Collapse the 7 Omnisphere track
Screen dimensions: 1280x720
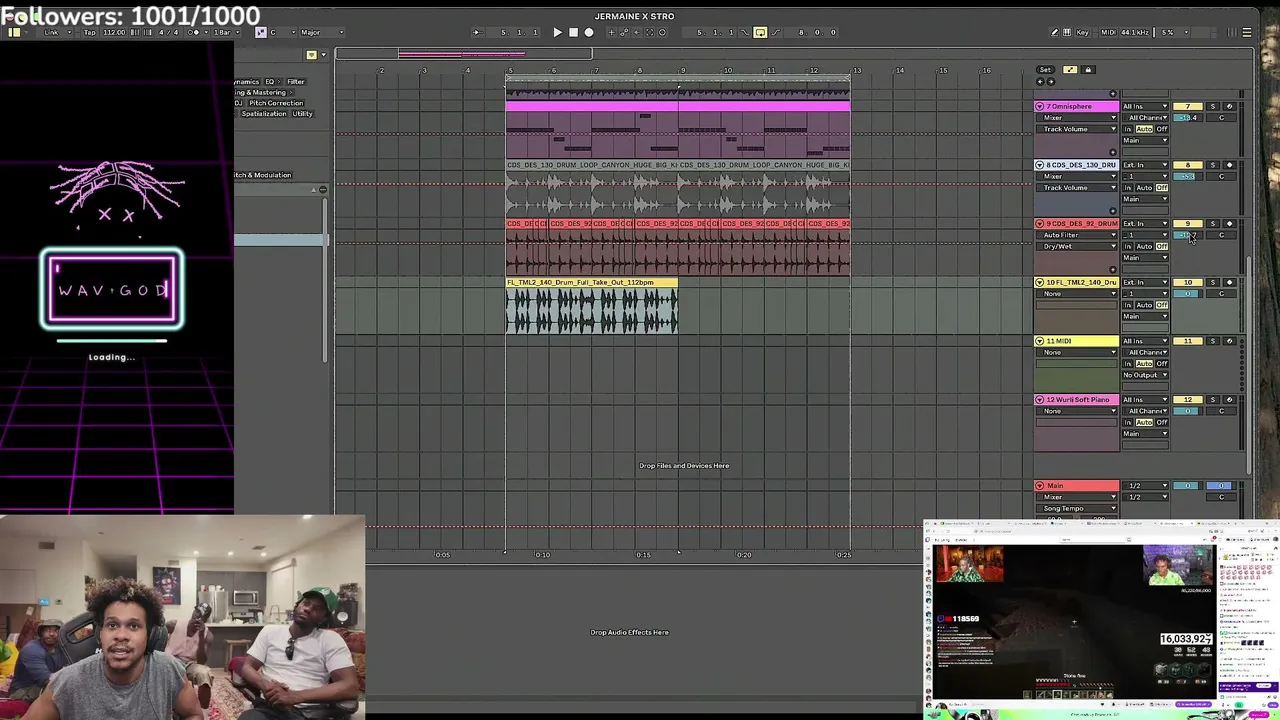[x=1040, y=106]
